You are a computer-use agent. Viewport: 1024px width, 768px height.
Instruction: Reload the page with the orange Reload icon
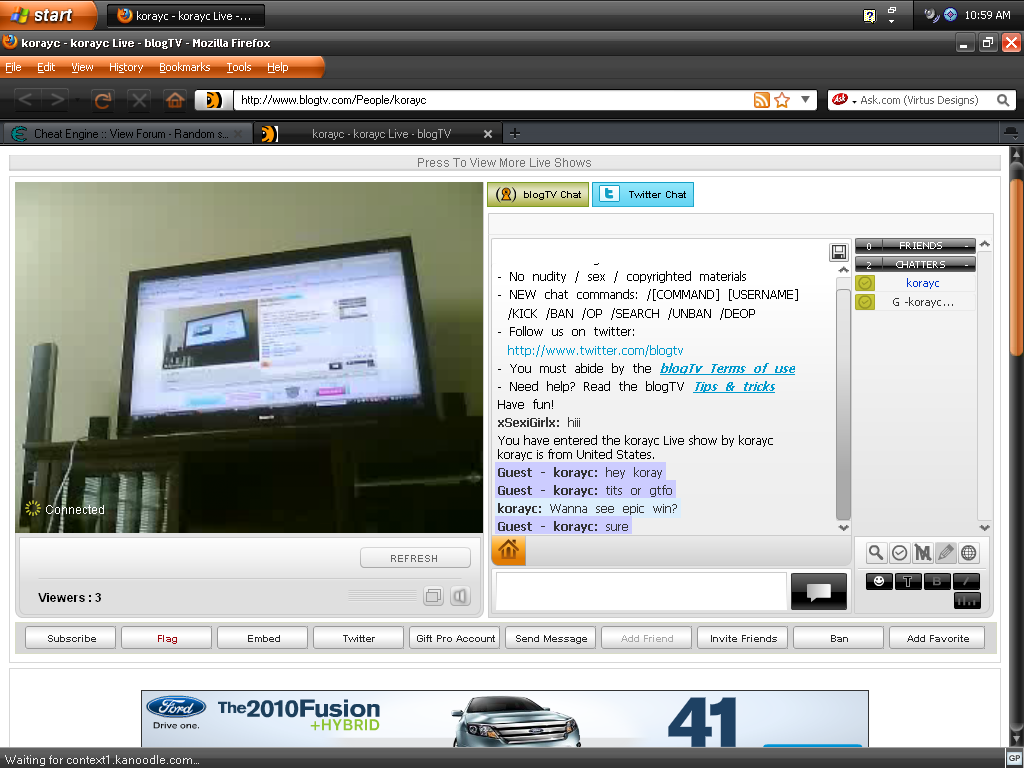pyautogui.click(x=102, y=101)
